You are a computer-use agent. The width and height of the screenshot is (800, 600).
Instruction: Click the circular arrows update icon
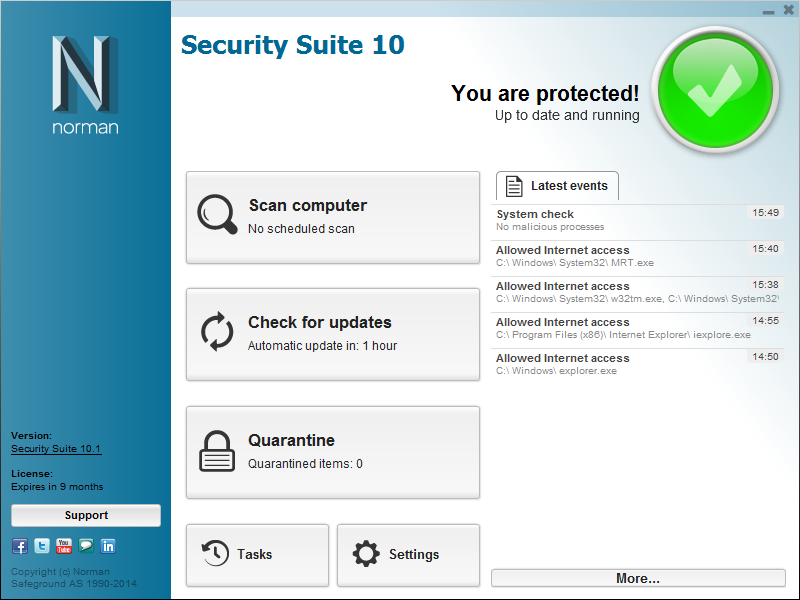coord(217,333)
